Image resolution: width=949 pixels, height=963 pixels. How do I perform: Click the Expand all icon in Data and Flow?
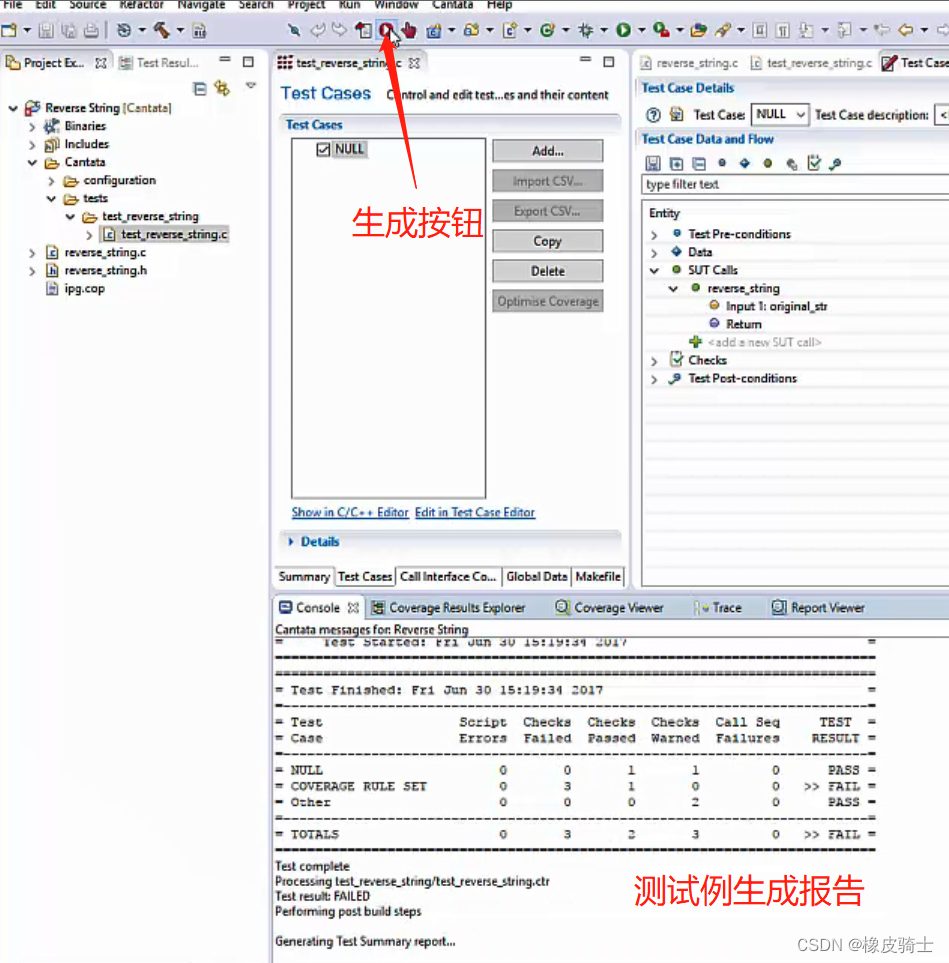pos(676,163)
